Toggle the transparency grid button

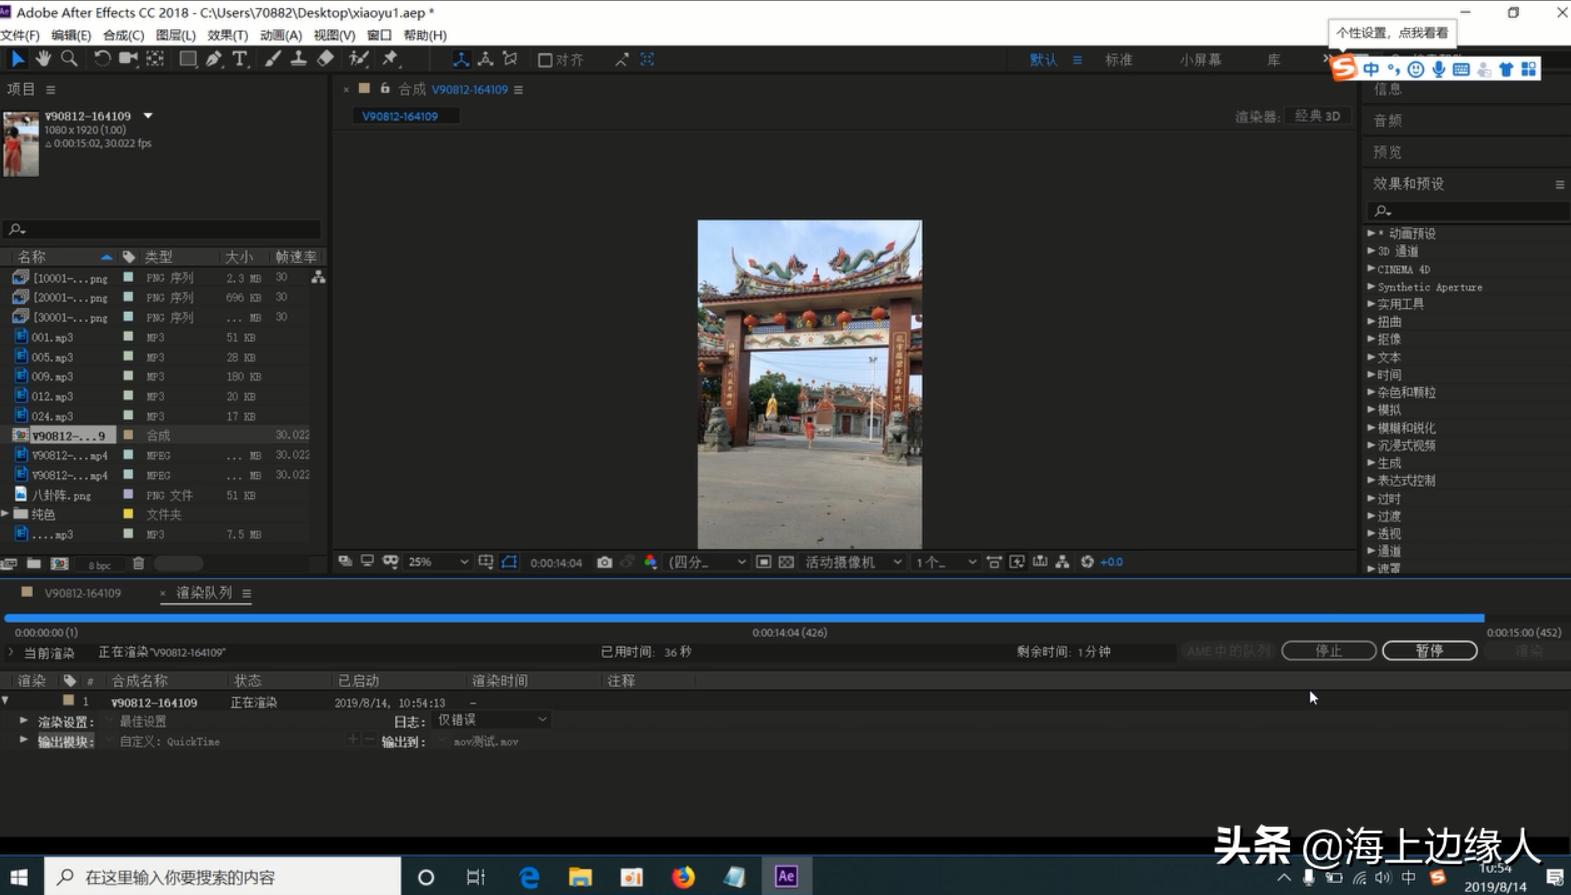(786, 562)
